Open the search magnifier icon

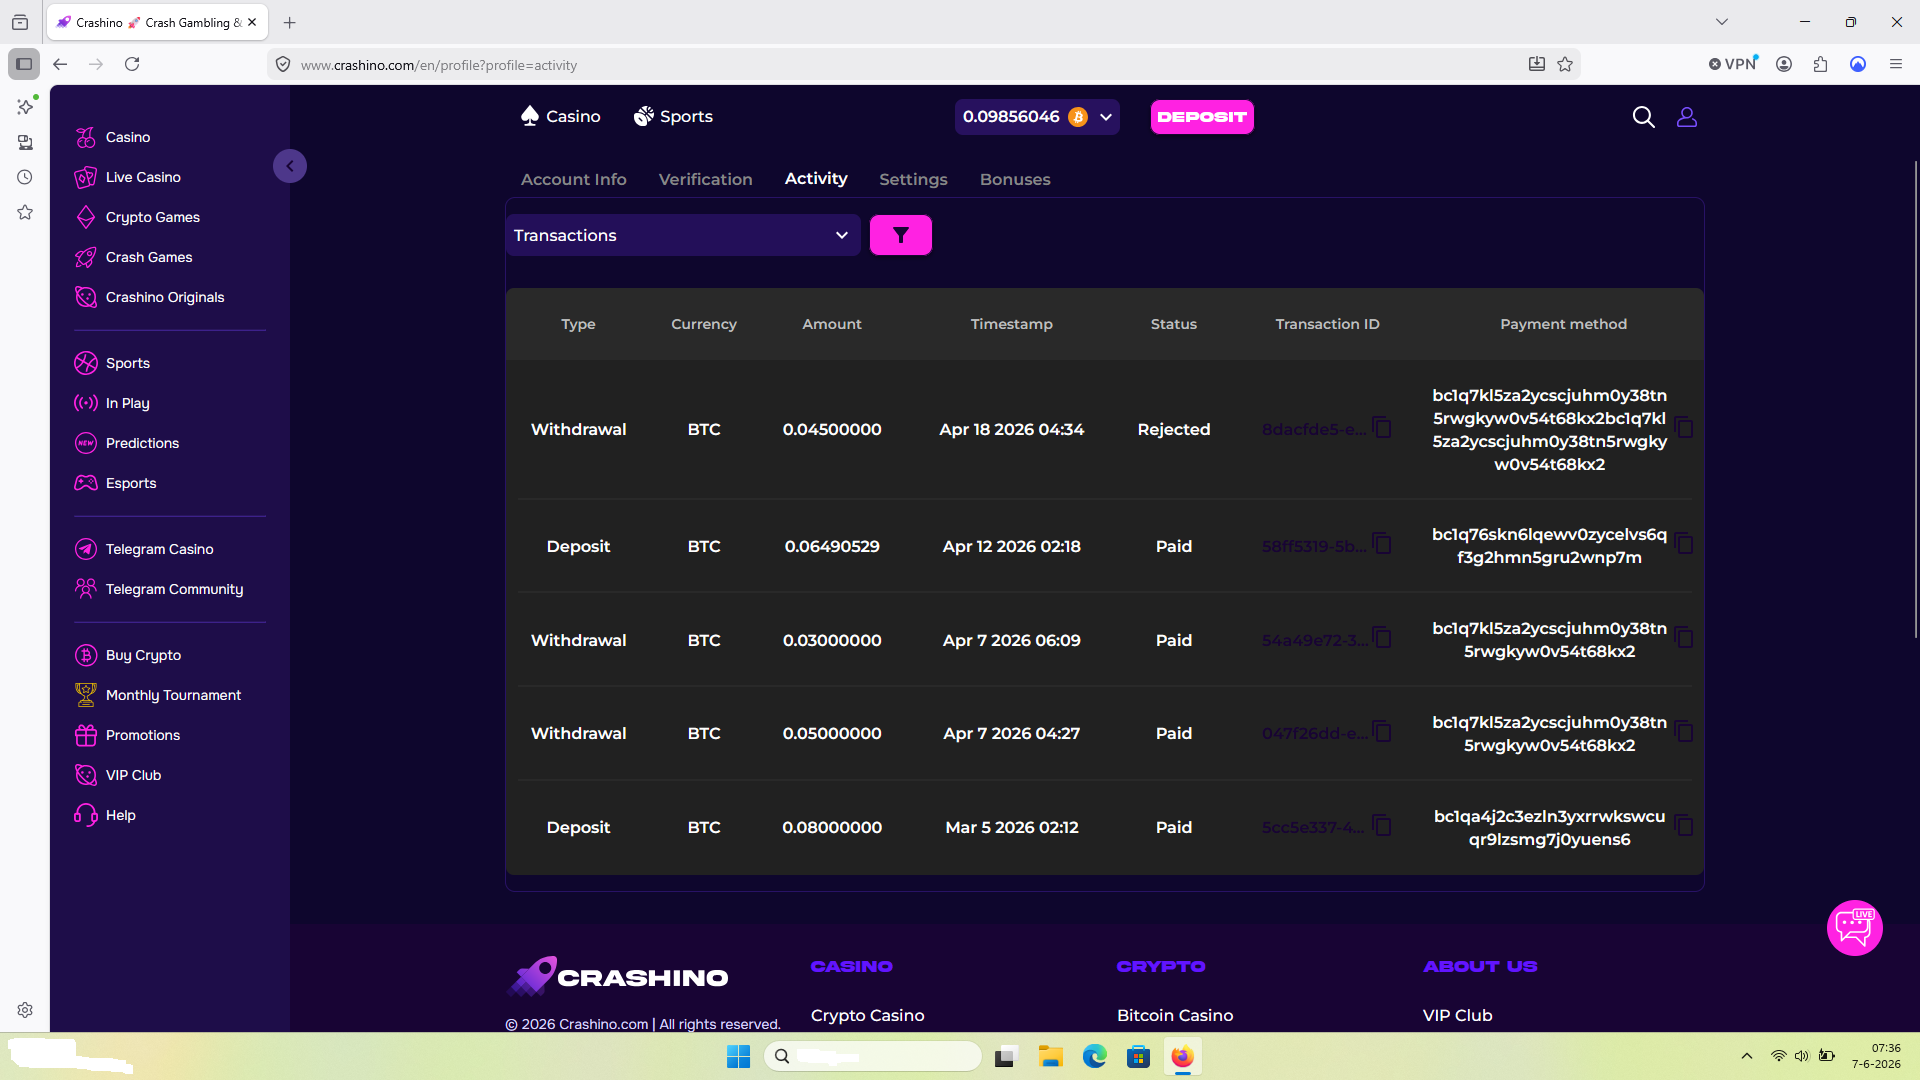(1643, 117)
